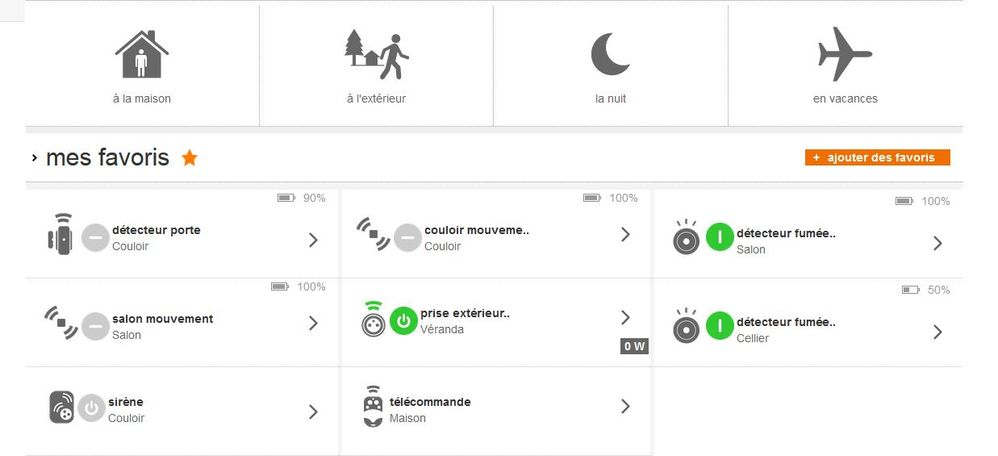Toggle the sirène power button

(92, 408)
